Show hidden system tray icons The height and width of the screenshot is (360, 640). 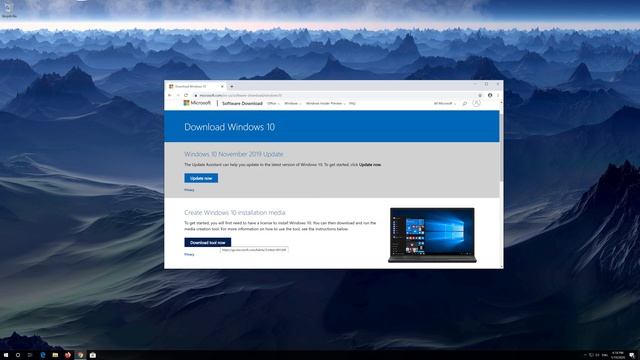tap(584, 355)
